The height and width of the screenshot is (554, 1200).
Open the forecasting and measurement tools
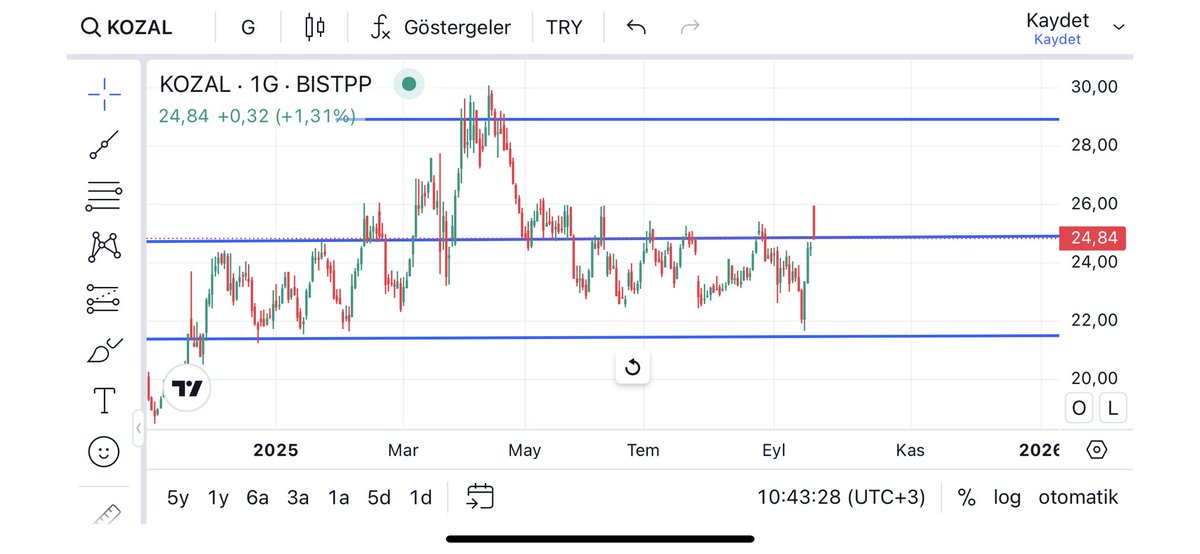104,298
